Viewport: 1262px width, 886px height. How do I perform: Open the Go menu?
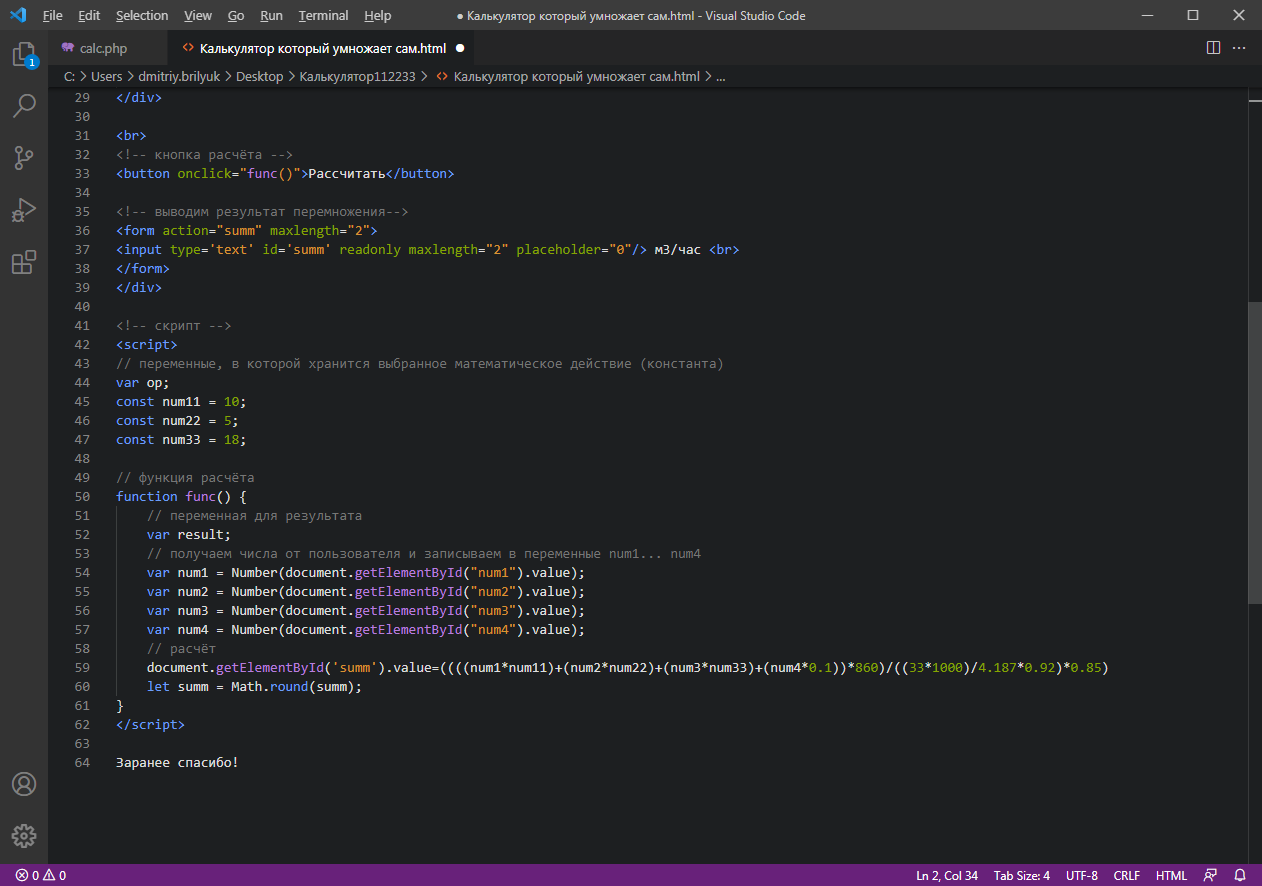click(236, 15)
